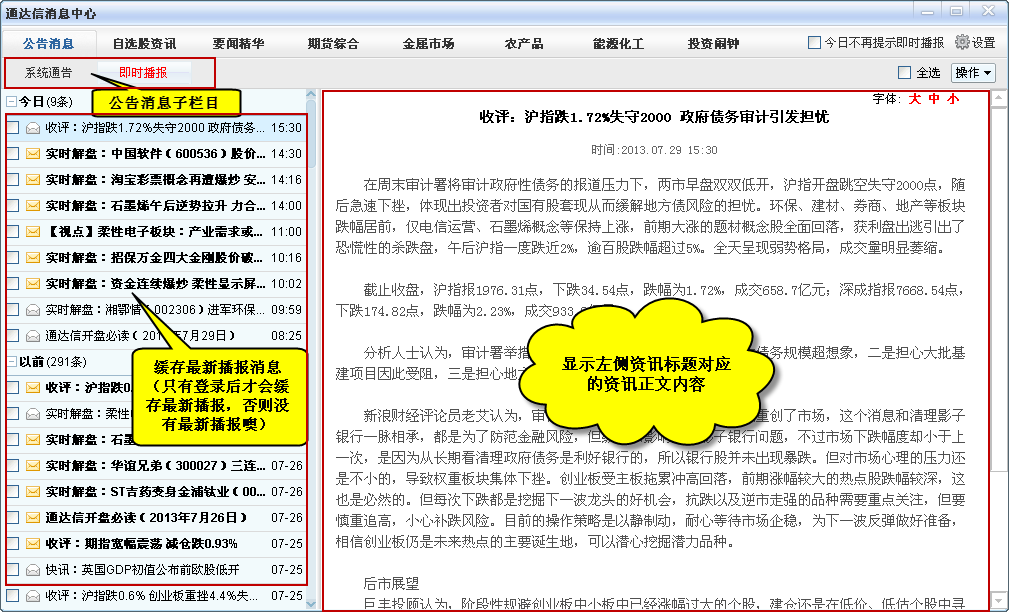This screenshot has width=1009, height=612.
Task: Click envelope icon of 通达信开盘必读 (2013年7月26日)
Action: [33, 518]
